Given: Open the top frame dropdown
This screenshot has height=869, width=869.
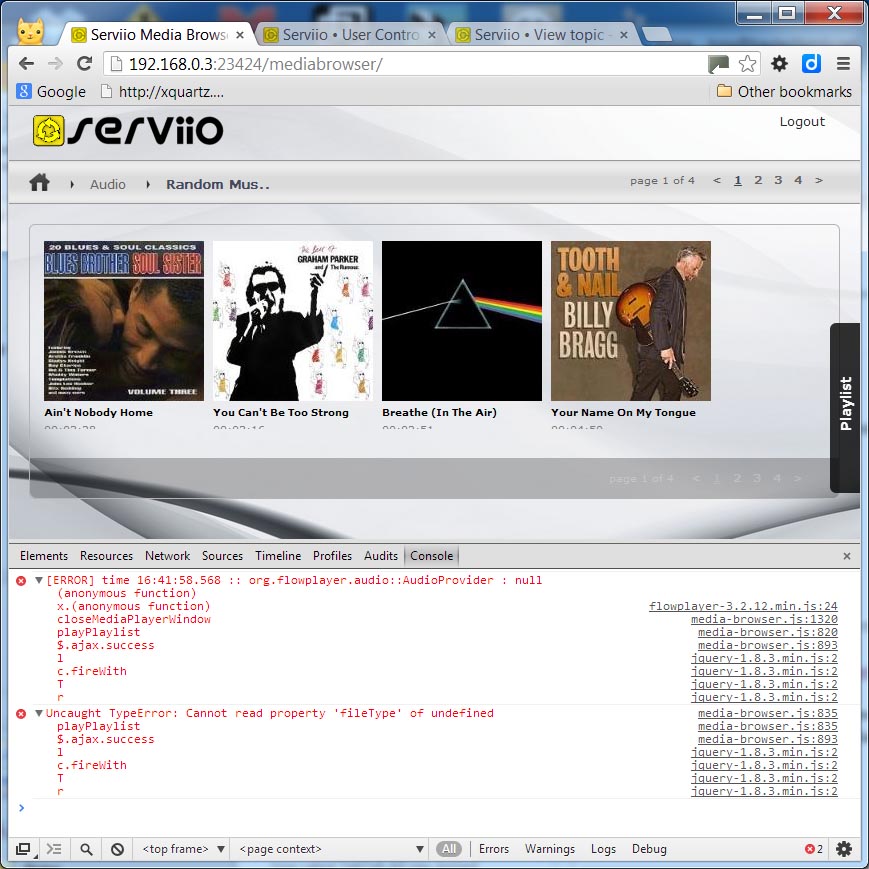Looking at the screenshot, I should (x=182, y=848).
